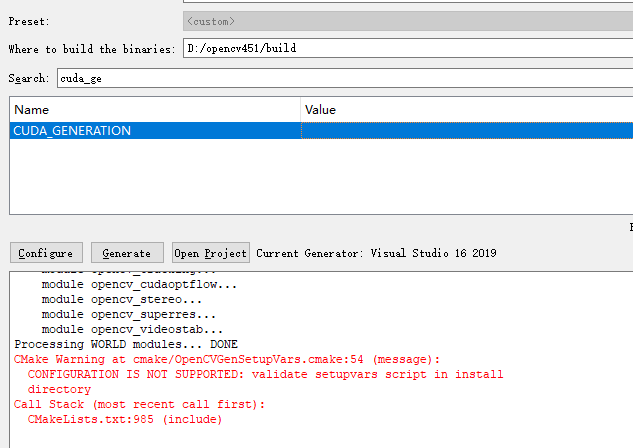Click log line module opencv_stereo

[122, 299]
